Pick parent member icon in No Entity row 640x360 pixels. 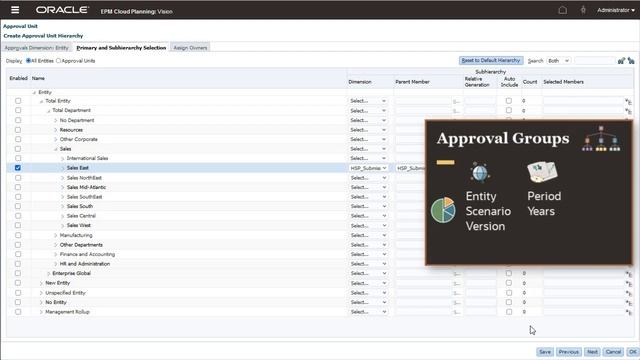(456, 303)
